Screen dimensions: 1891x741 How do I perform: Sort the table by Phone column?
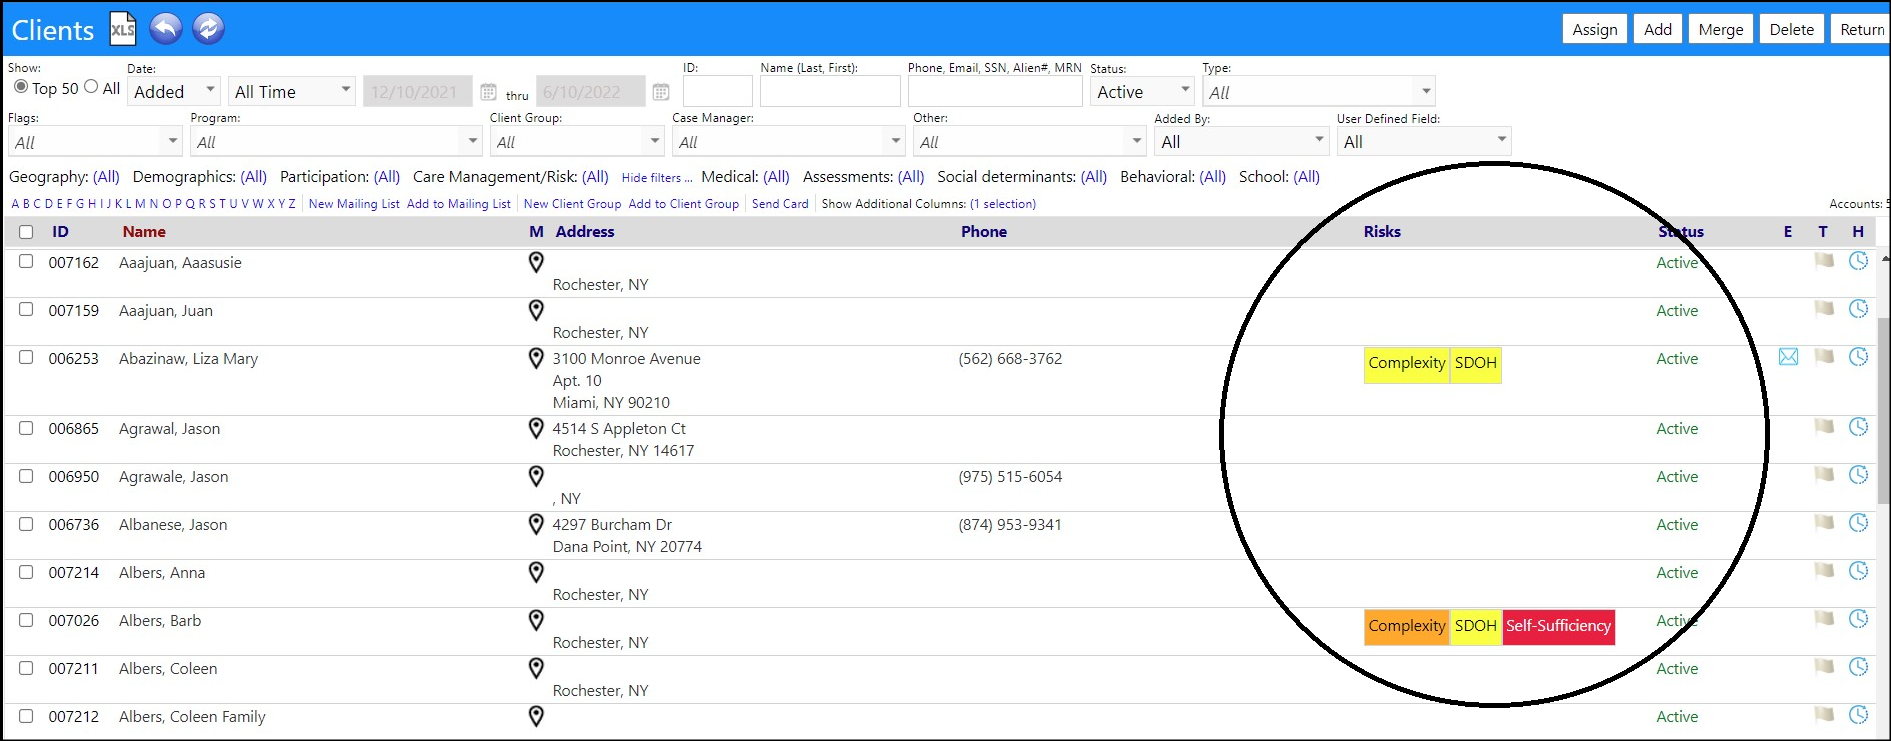(x=984, y=232)
